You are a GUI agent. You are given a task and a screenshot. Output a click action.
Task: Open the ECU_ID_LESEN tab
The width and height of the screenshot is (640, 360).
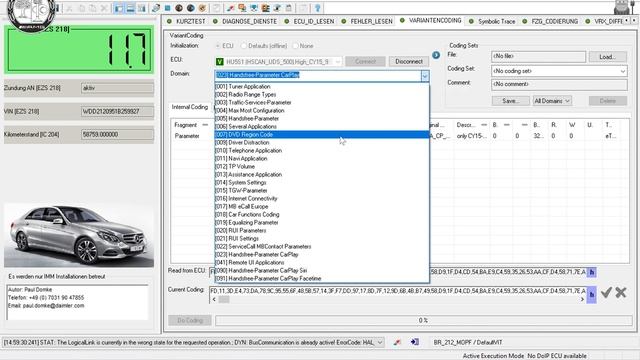click(x=313, y=21)
